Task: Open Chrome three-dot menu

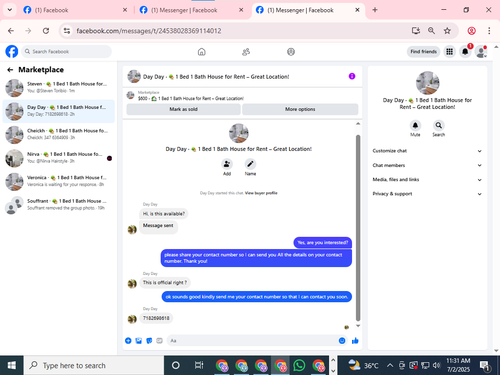Action: click(489, 31)
